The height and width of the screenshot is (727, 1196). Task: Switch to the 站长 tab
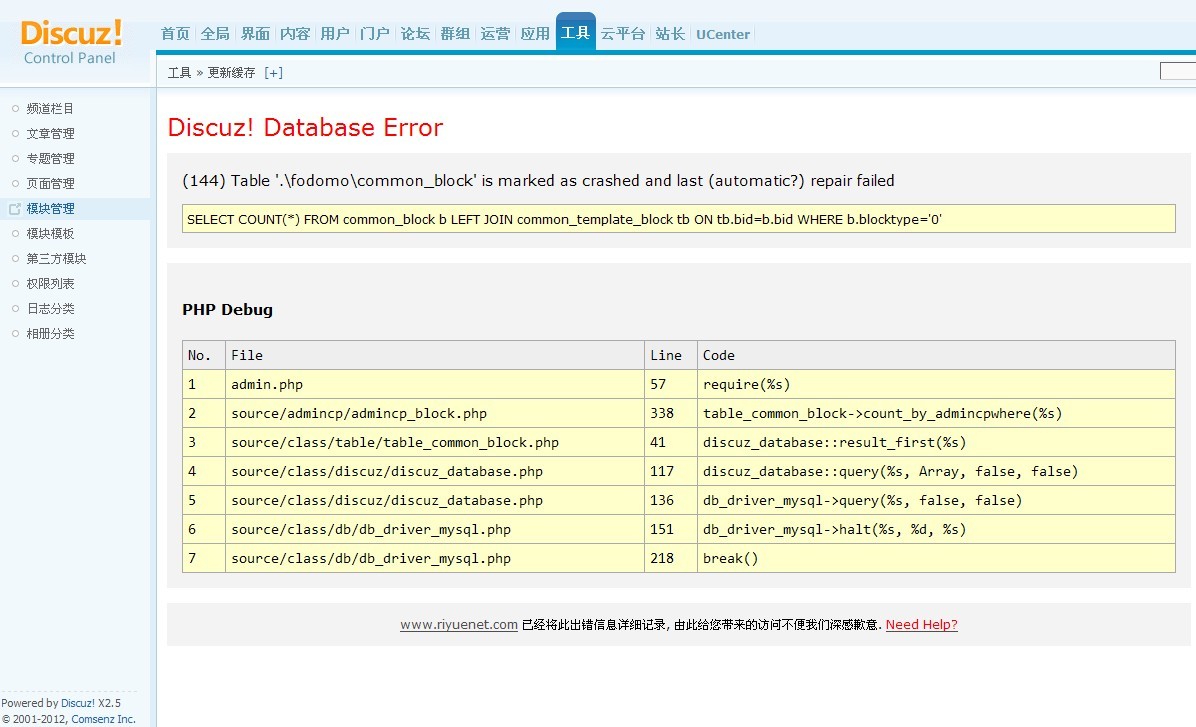670,34
